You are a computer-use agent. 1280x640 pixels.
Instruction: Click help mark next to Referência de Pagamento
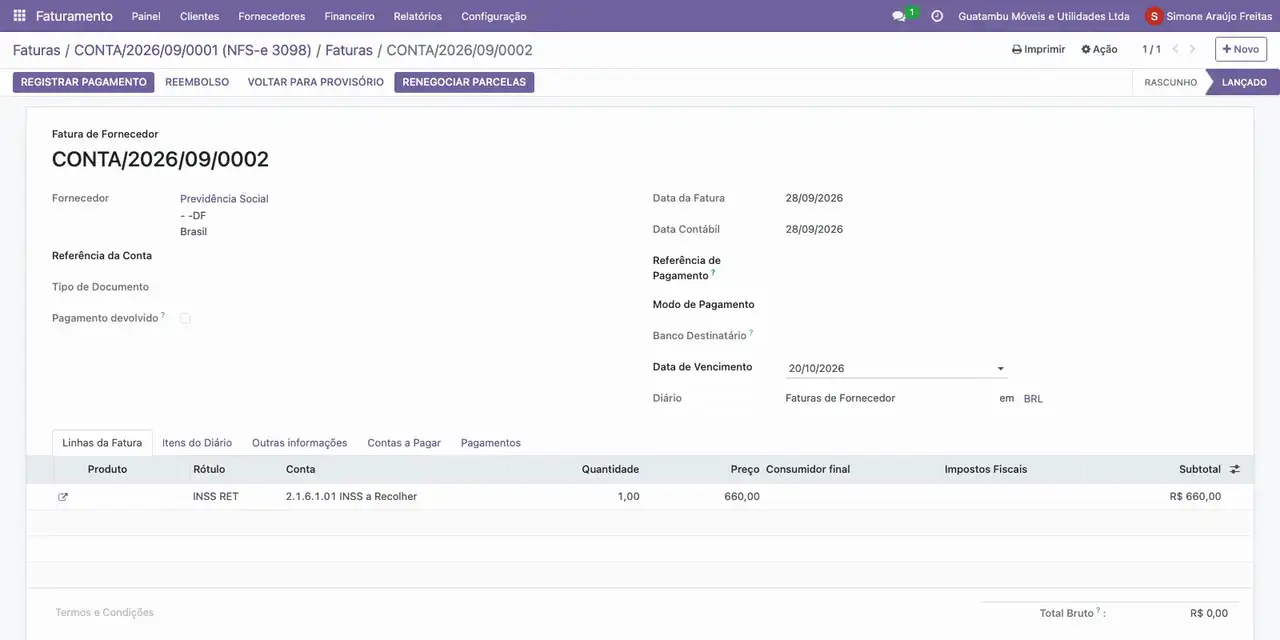click(x=713, y=272)
